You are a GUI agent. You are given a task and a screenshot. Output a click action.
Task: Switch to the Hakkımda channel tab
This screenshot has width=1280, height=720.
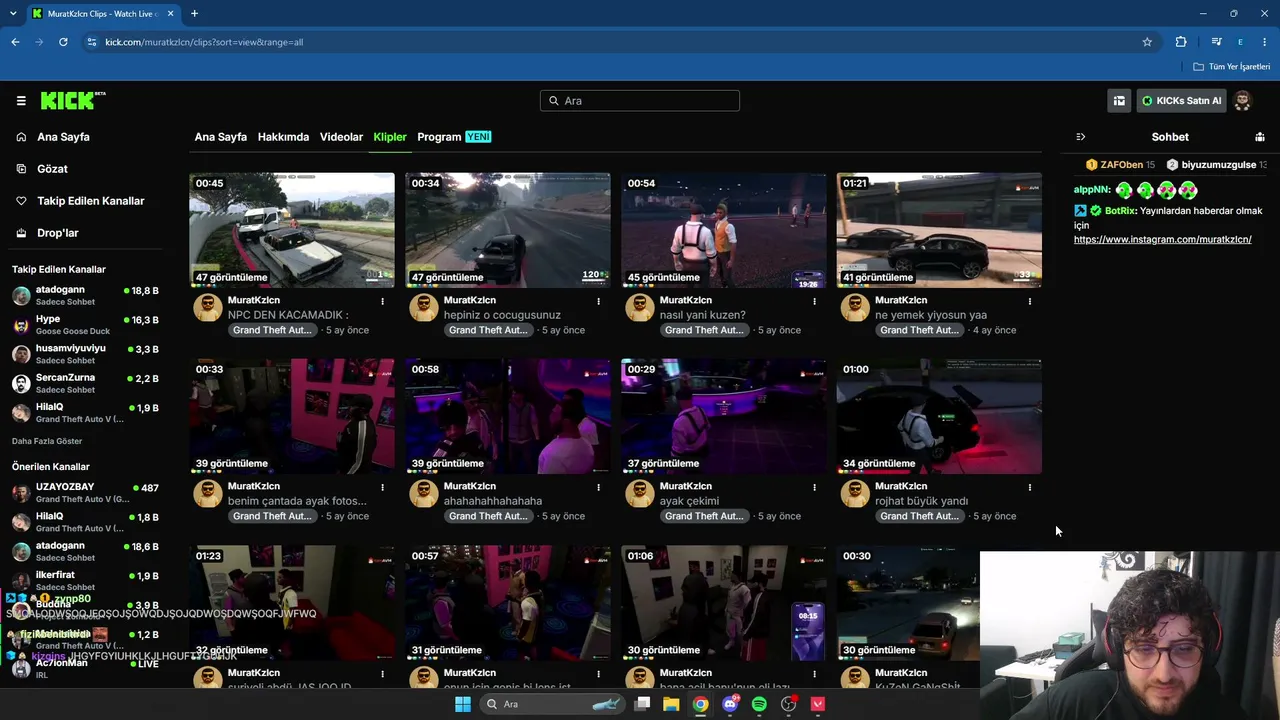(x=283, y=137)
